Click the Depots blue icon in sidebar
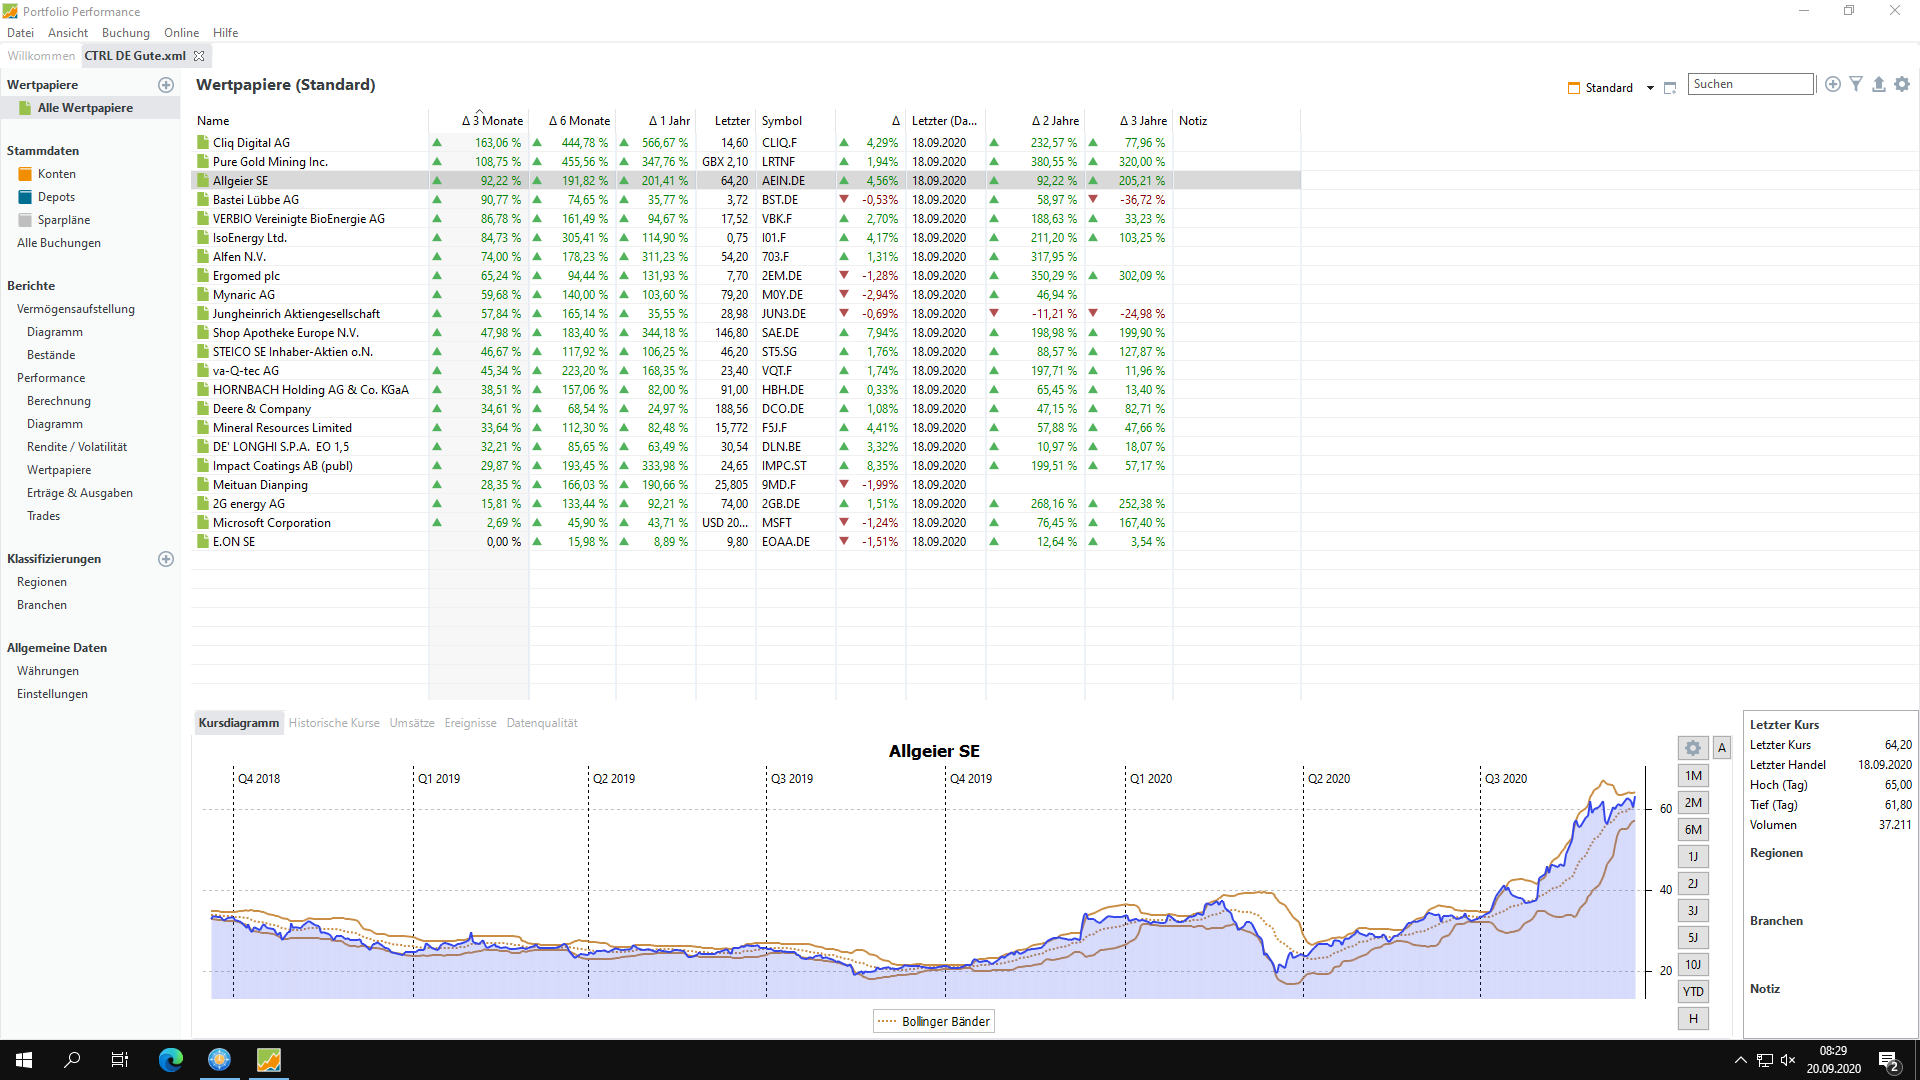Viewport: 1920px width, 1080px height. [25, 197]
